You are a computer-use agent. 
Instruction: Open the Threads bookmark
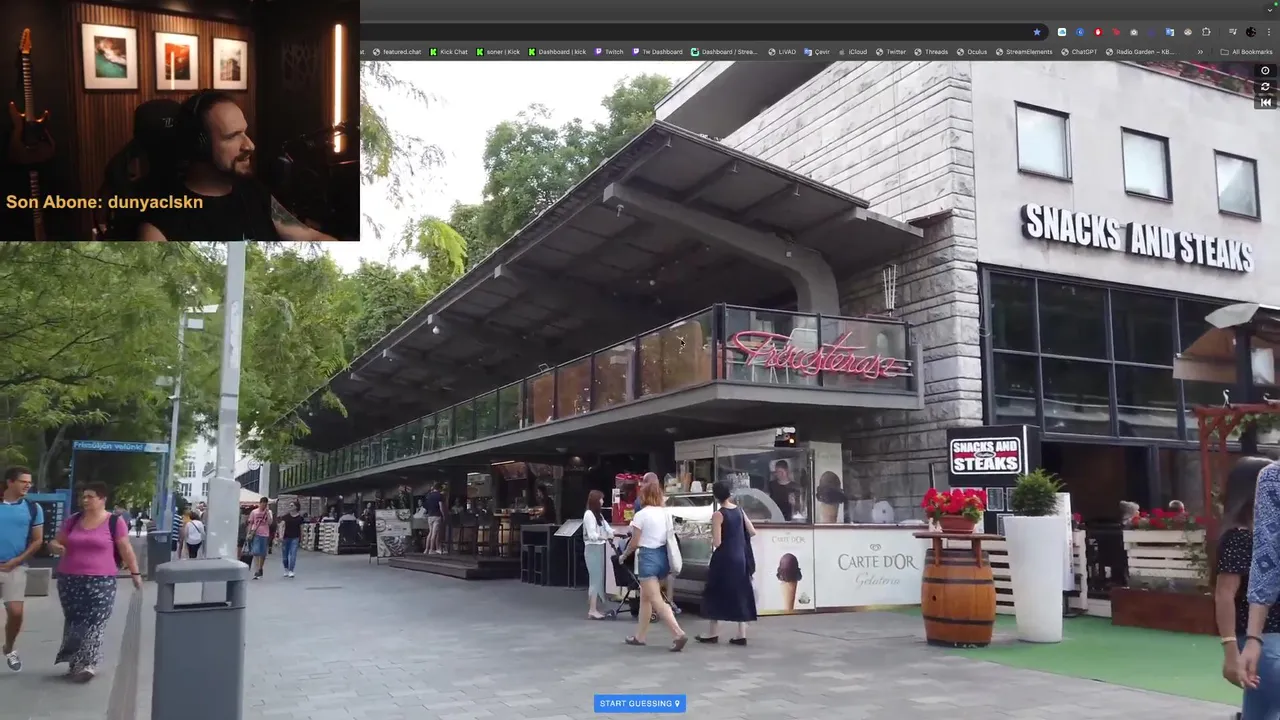pos(931,52)
